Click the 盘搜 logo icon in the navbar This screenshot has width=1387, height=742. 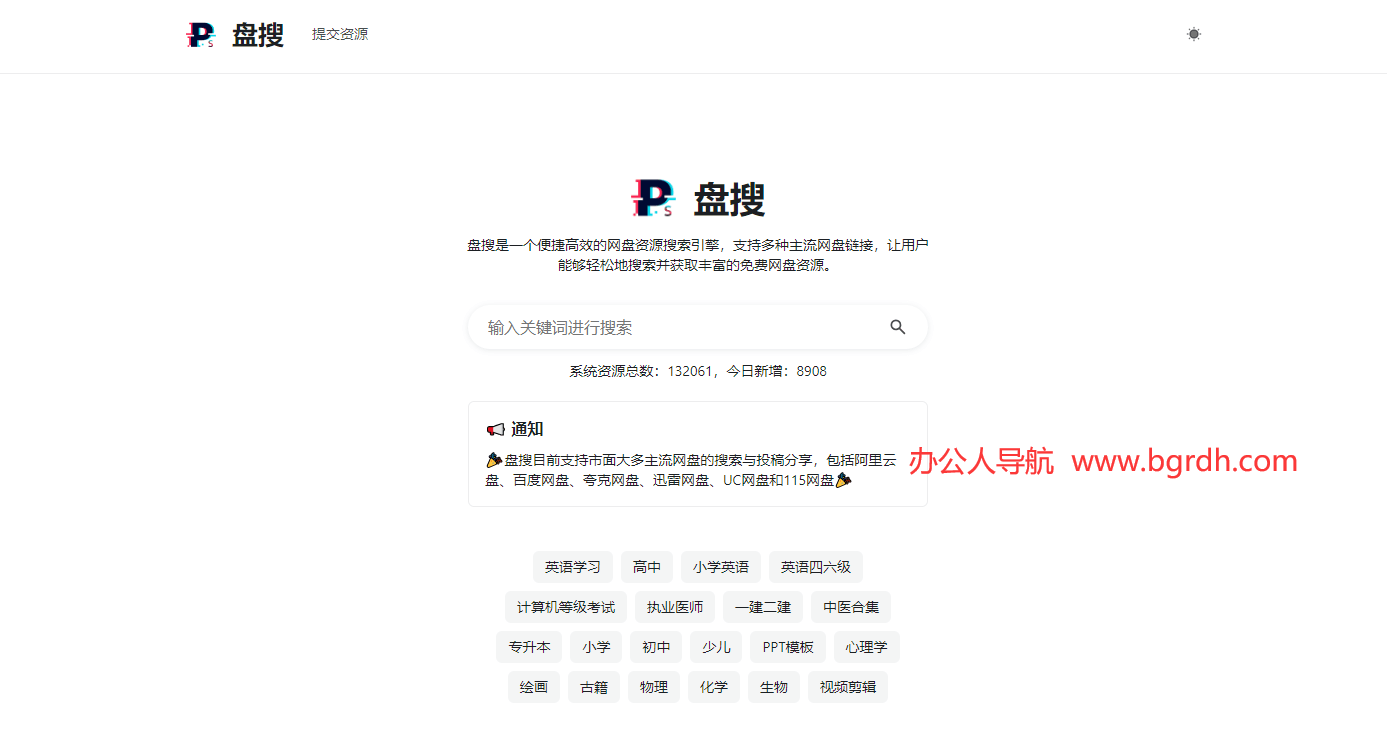tap(199, 34)
